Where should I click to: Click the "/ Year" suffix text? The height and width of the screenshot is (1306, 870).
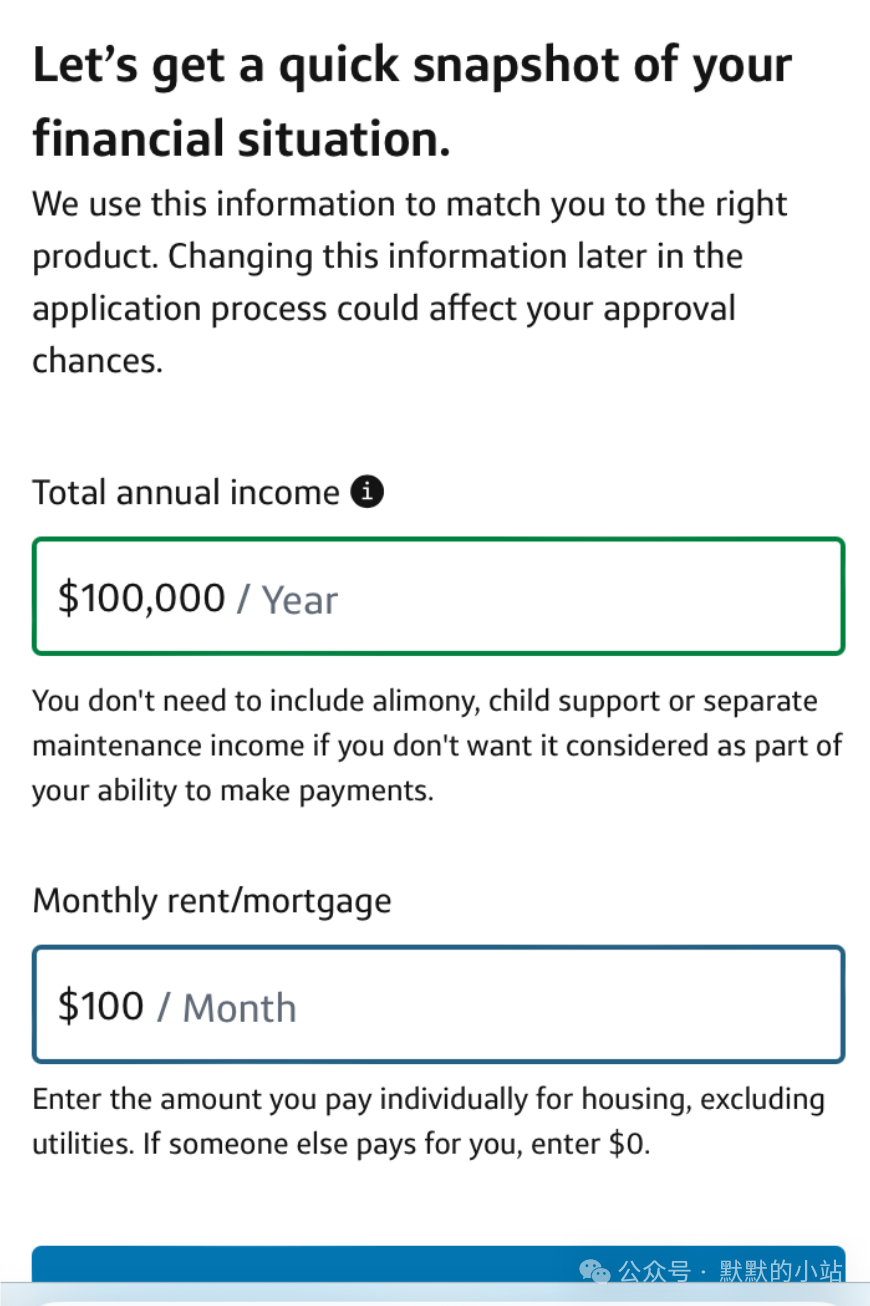287,600
